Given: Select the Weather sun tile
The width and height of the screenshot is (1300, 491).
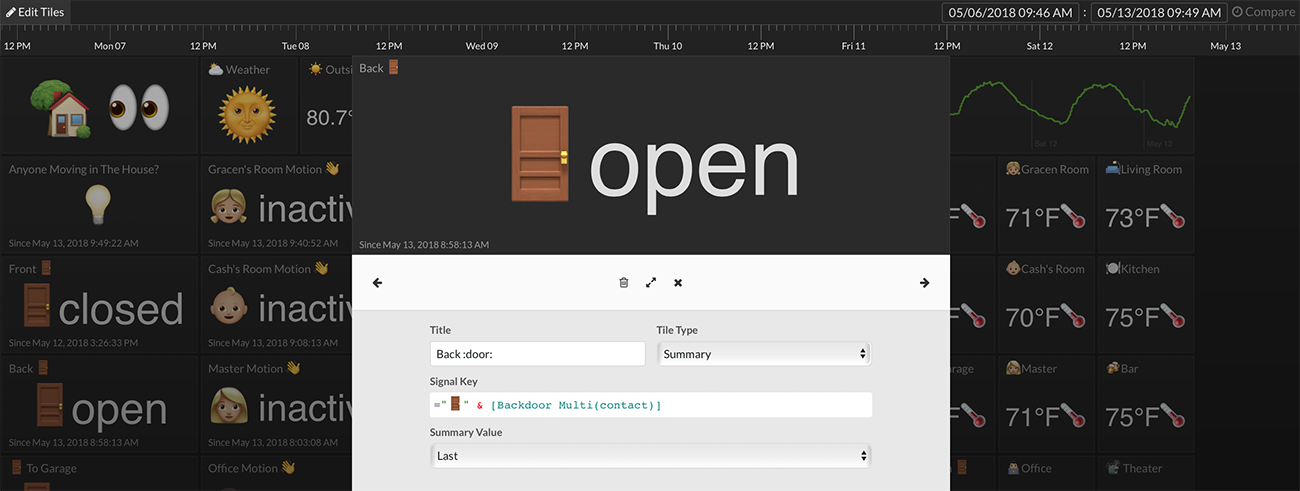Looking at the screenshot, I should click(248, 106).
